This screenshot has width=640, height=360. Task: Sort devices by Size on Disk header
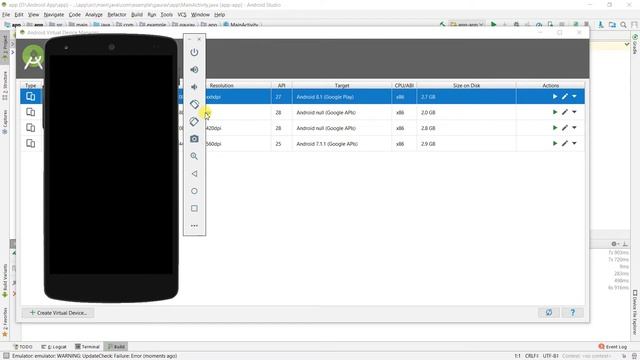coord(467,85)
